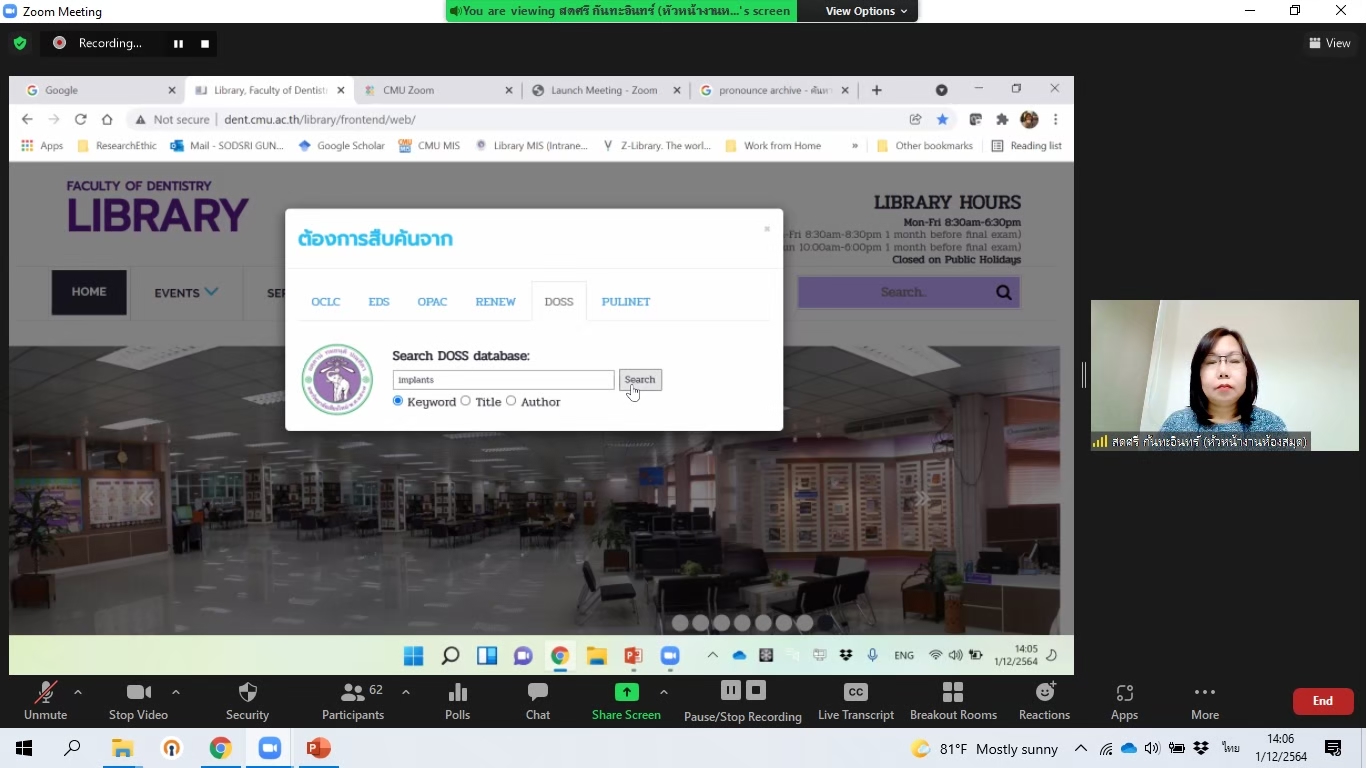Click the green Share Screen icon

626,692
